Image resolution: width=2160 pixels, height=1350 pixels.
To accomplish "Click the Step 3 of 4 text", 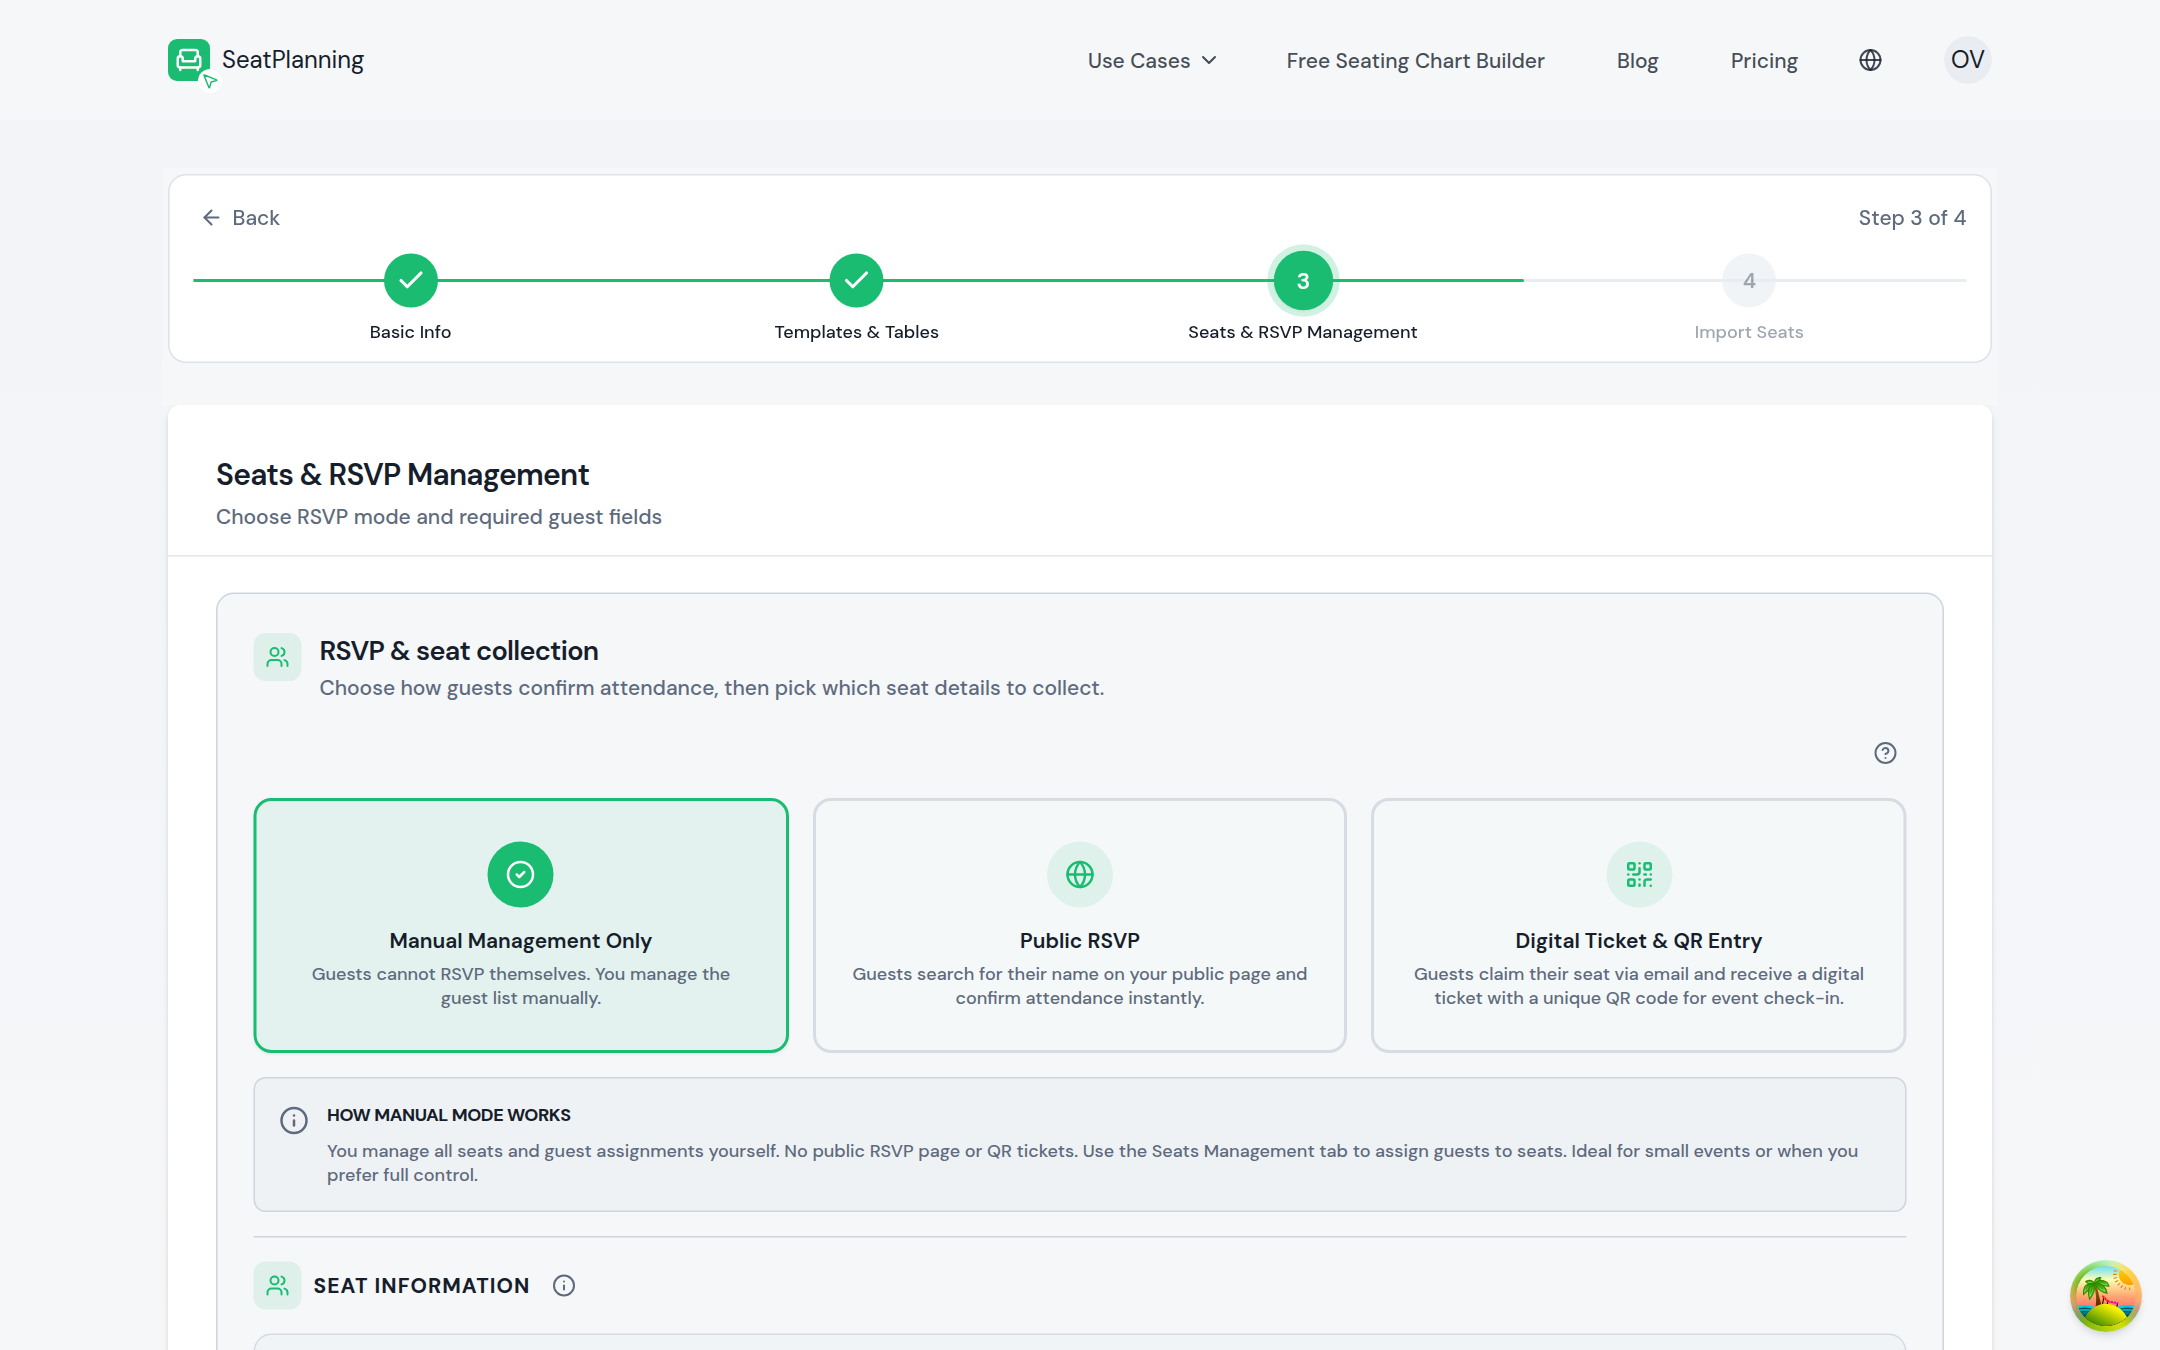I will tap(1912, 218).
